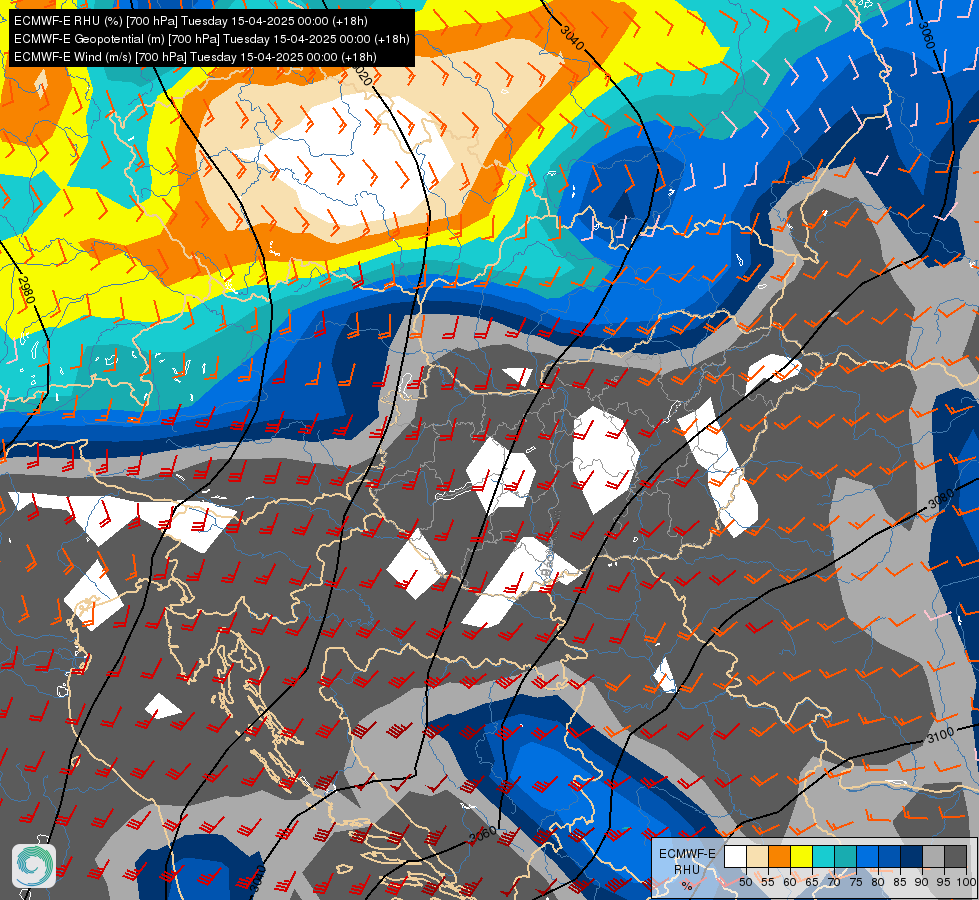Click the % unit under the legend title
Screen dimensions: 979x900
point(687,886)
